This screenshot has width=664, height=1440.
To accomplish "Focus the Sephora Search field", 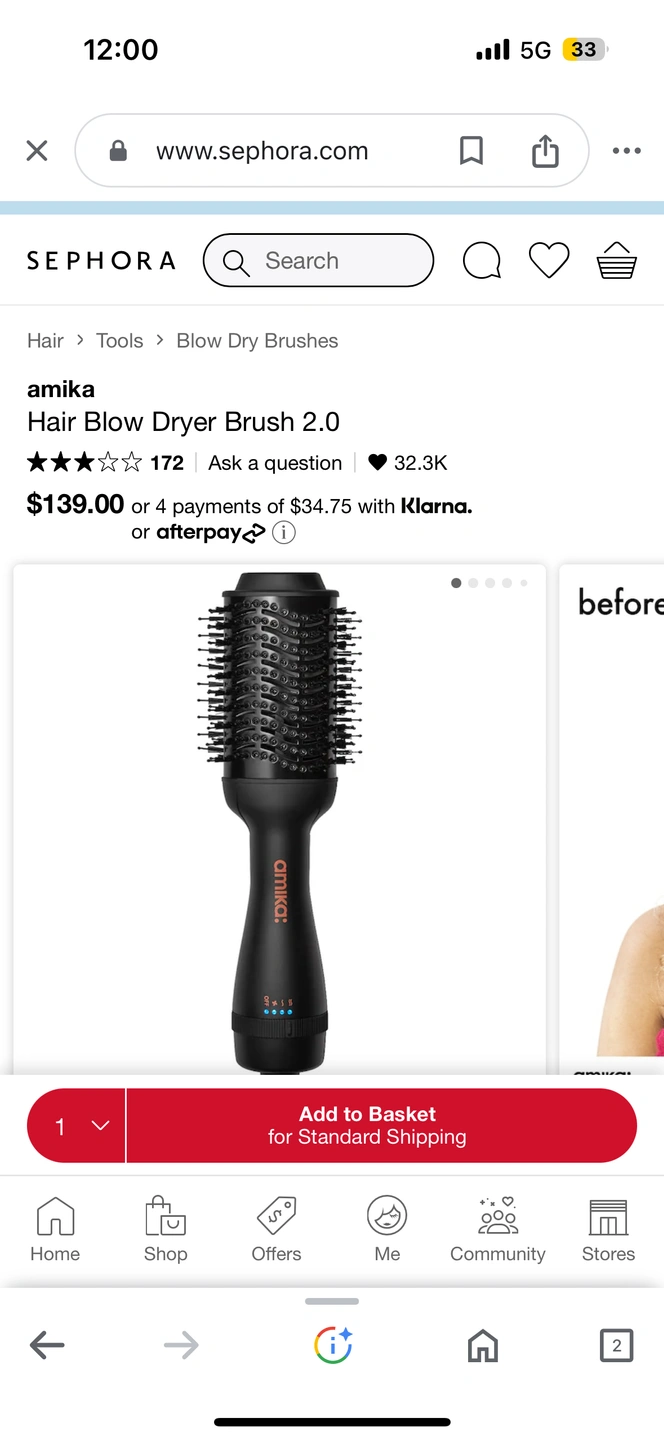I will (x=318, y=261).
